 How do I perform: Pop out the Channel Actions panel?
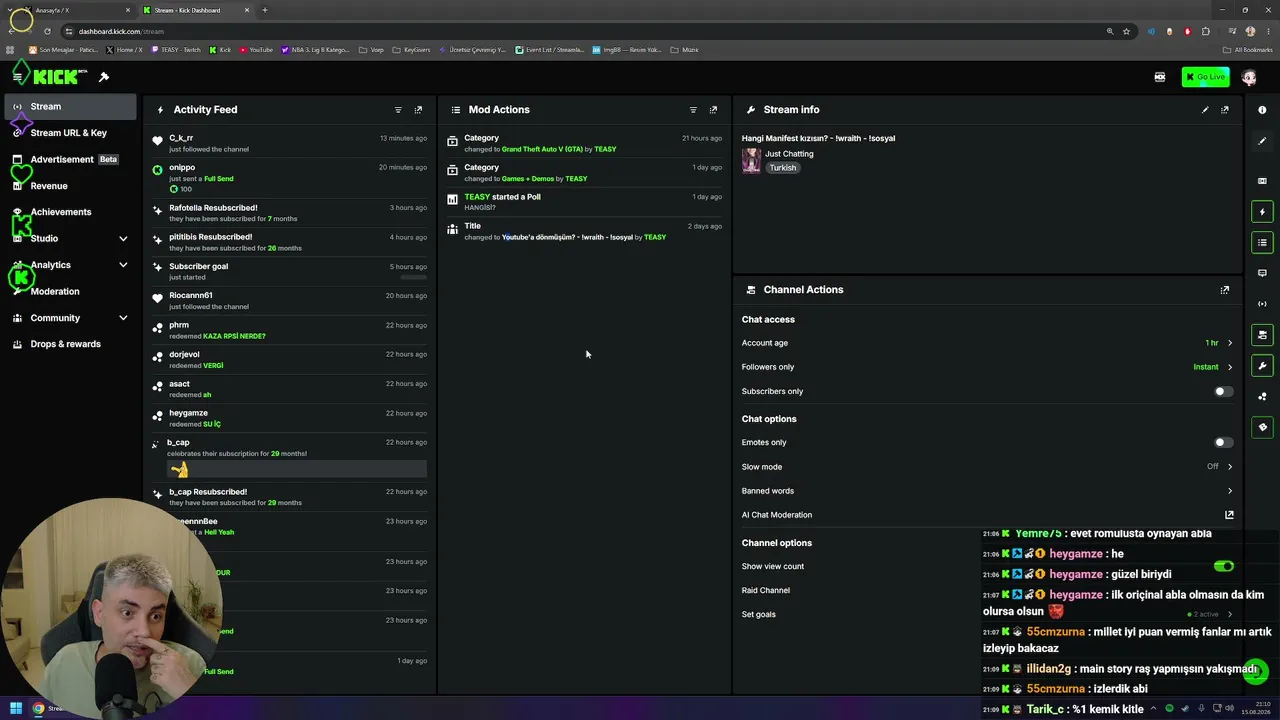(1225, 290)
